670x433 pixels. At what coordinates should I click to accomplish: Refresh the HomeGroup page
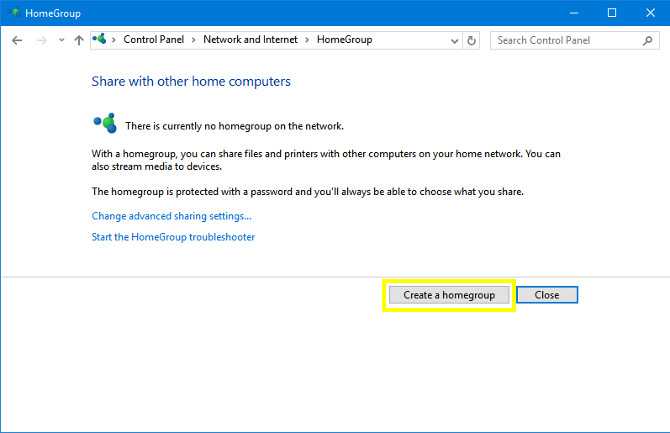point(471,41)
